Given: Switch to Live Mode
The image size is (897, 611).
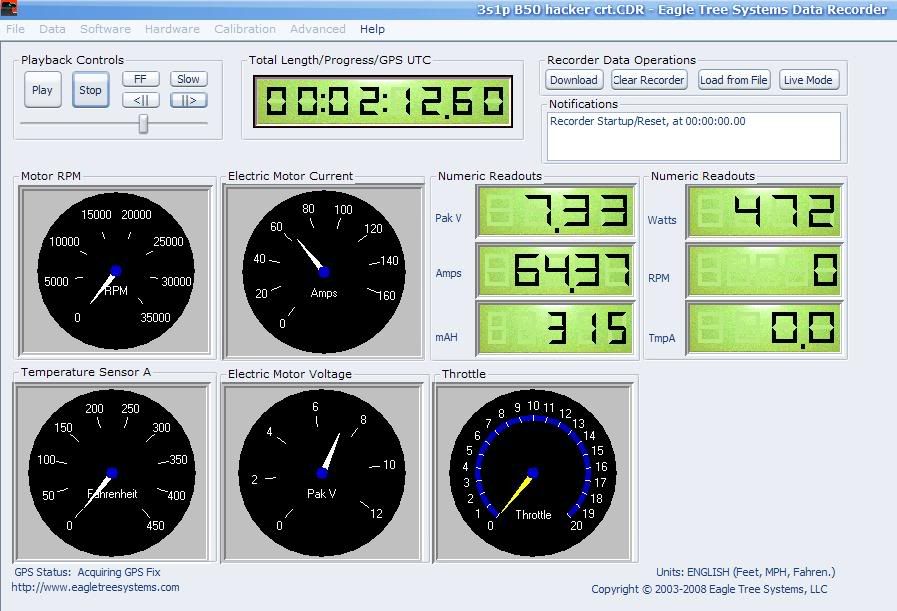Looking at the screenshot, I should [x=808, y=80].
